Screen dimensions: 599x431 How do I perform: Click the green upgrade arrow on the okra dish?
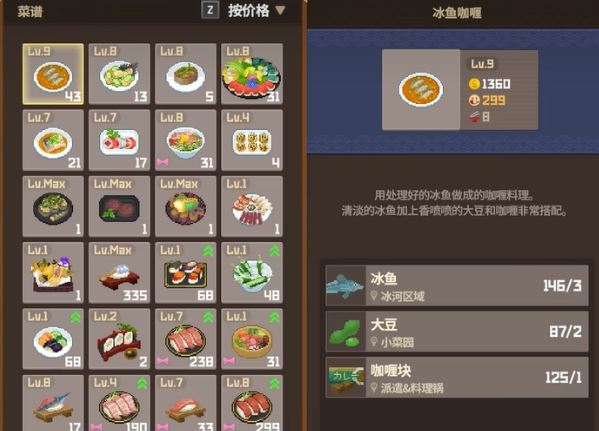tap(274, 251)
